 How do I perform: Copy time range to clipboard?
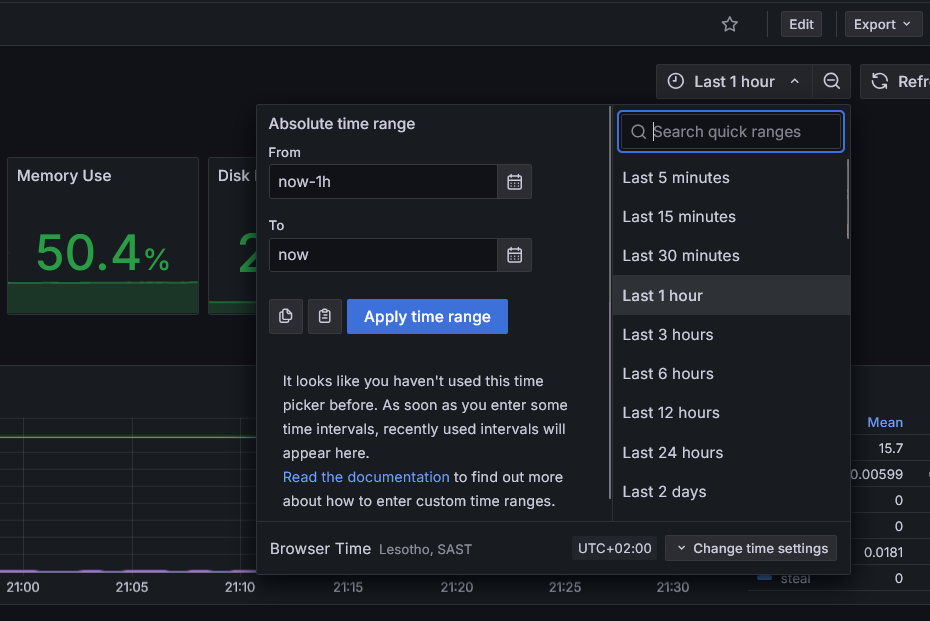coord(286,317)
